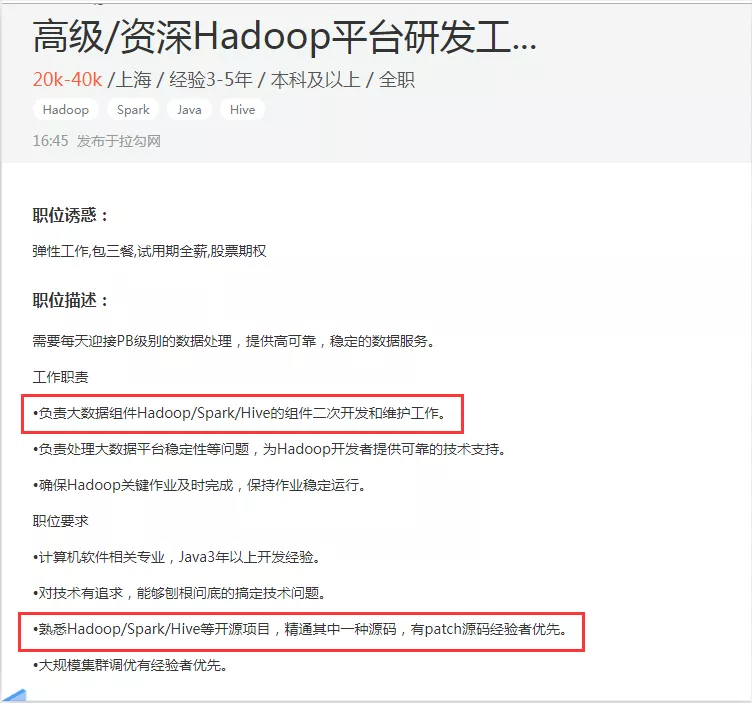Click the bullet 负责大数据组件Hadoop/Spark/Hive的组件二次开发
The height and width of the screenshot is (703, 752).
tap(239, 413)
